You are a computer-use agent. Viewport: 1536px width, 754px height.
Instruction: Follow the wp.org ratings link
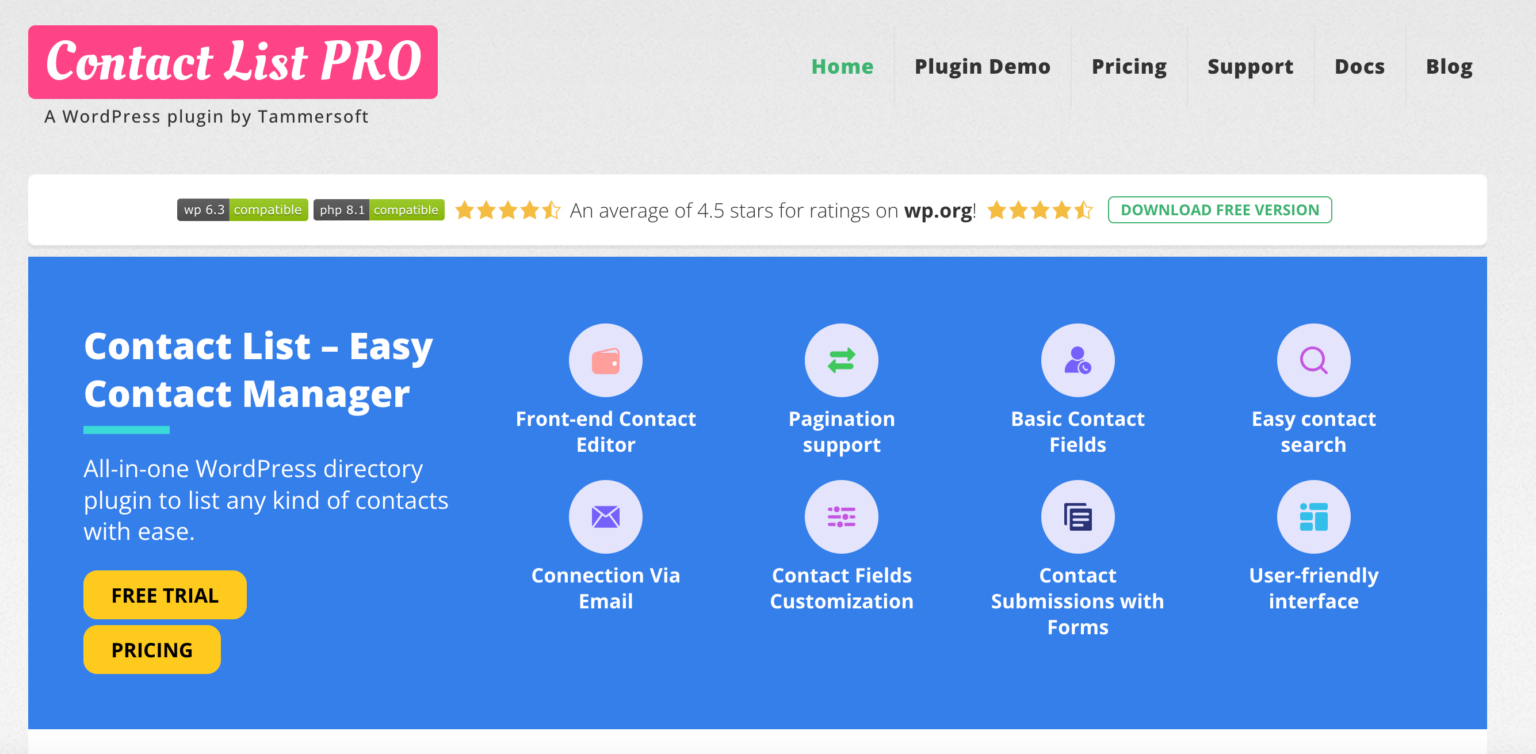coord(938,211)
